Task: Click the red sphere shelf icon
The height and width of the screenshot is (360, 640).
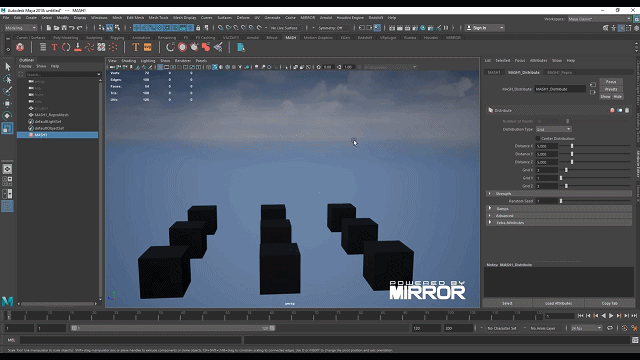Action: [x=182, y=47]
